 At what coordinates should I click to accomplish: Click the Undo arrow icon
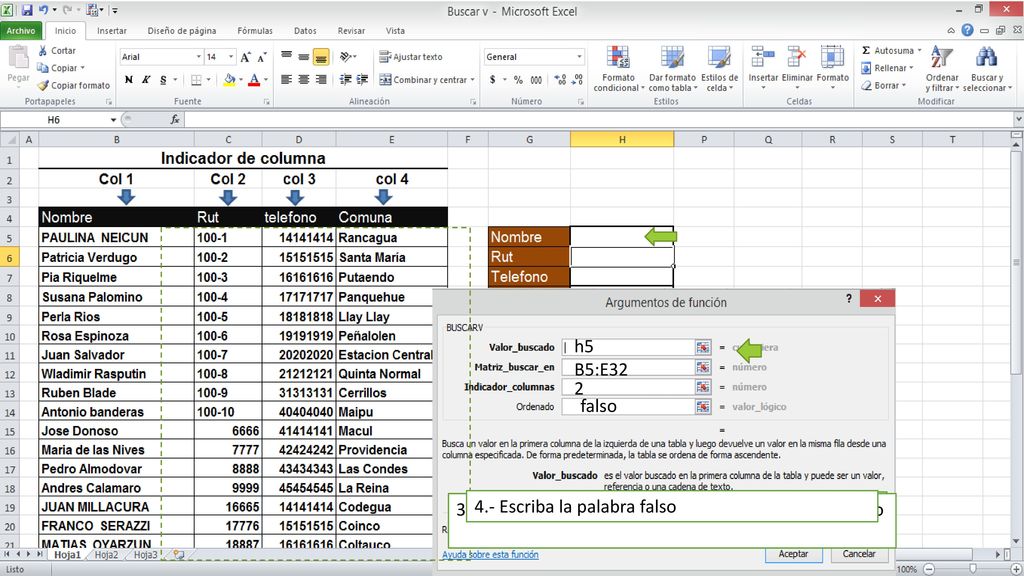point(43,10)
